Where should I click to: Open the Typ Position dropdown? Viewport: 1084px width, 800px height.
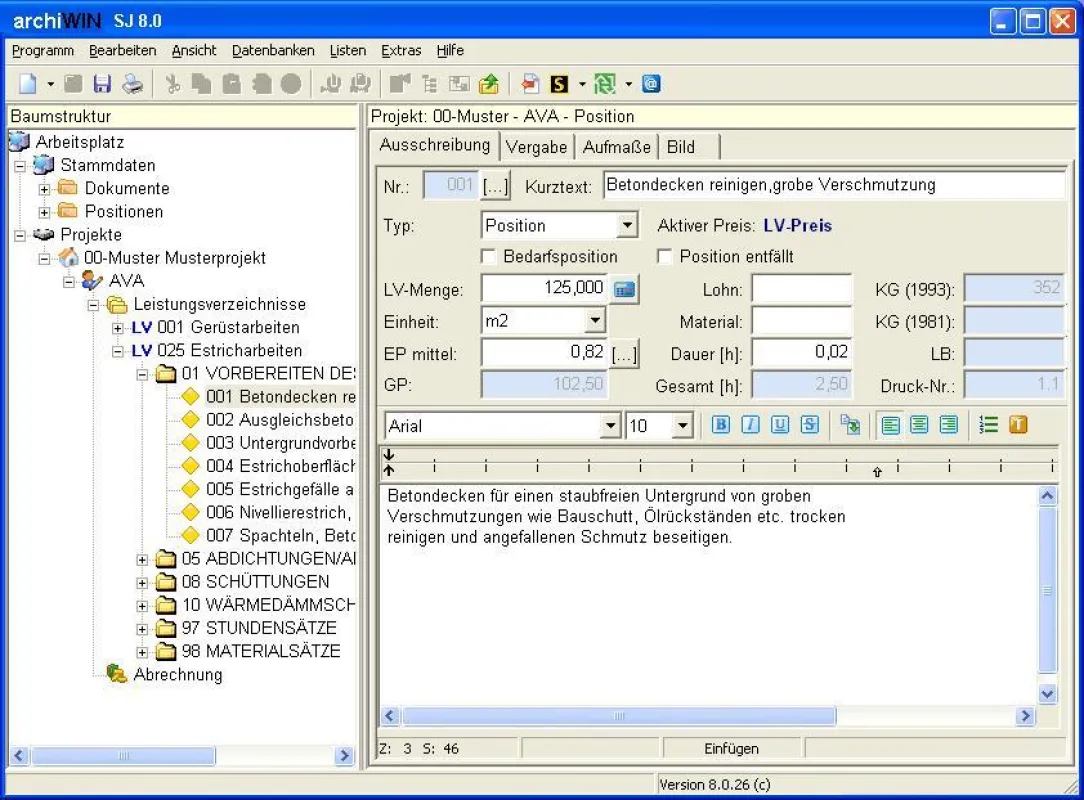[x=626, y=225]
